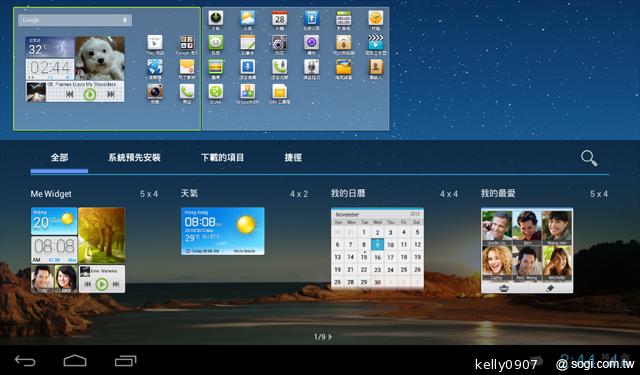The width and height of the screenshot is (640, 375).
Task: Skip to previous track in home widget
Action: (x=70, y=95)
